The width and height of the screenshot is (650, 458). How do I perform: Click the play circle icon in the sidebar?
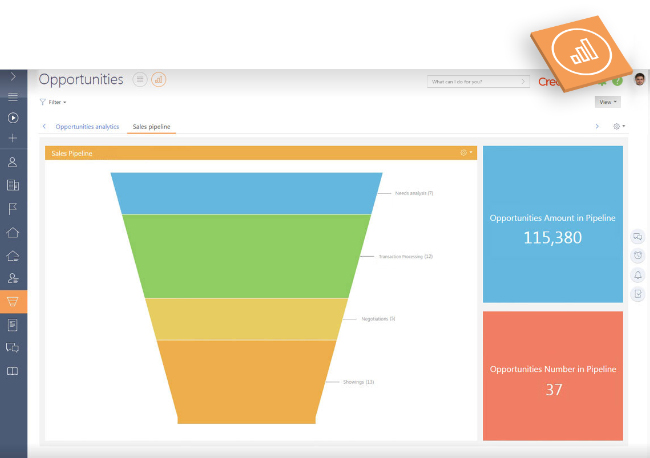pos(13,118)
